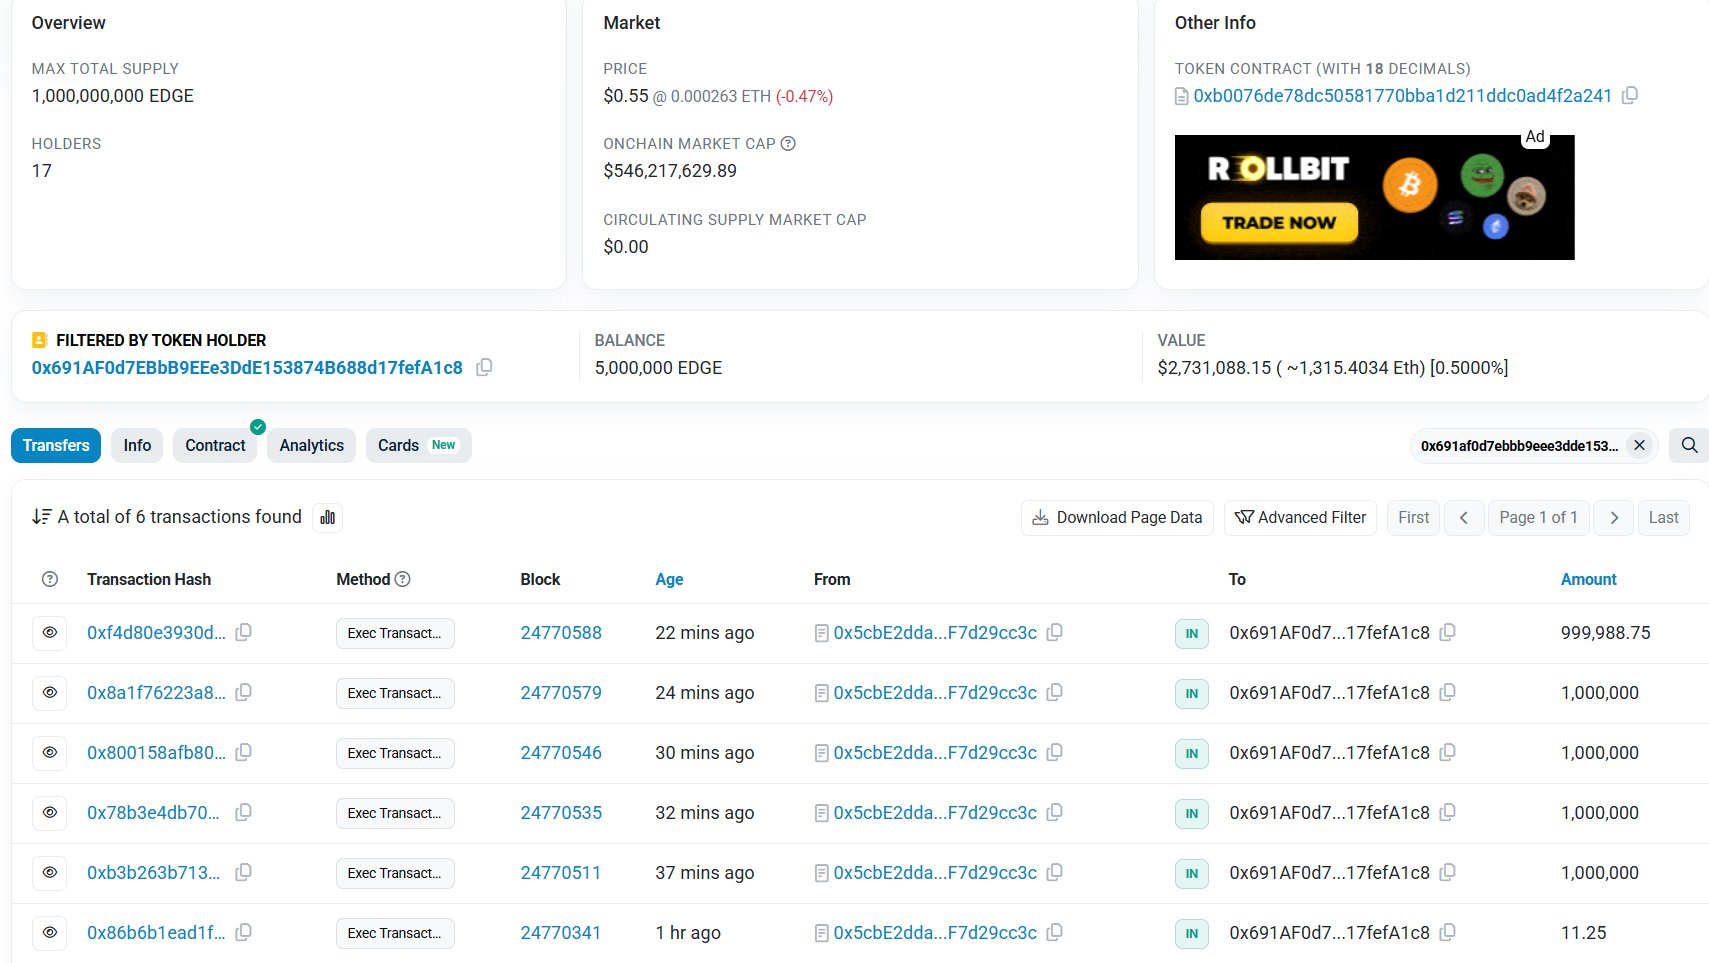Preview the first transaction with the eye icon
This screenshot has height=963, width=1709.
click(x=49, y=632)
